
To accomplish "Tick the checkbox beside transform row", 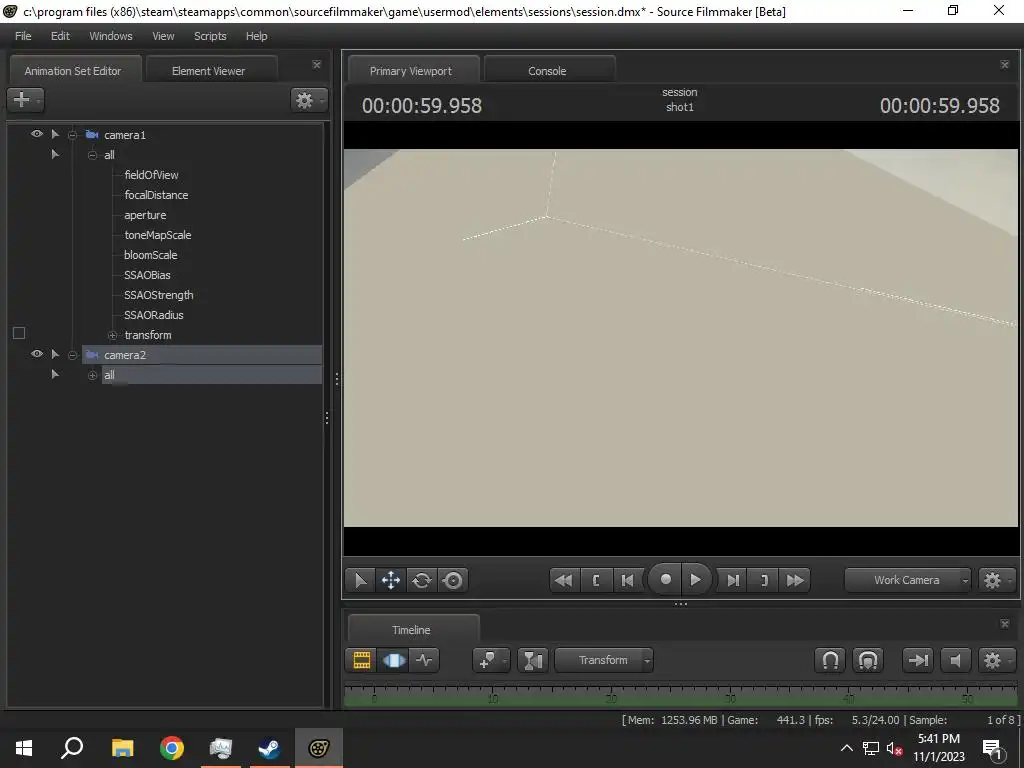I will click(x=19, y=333).
